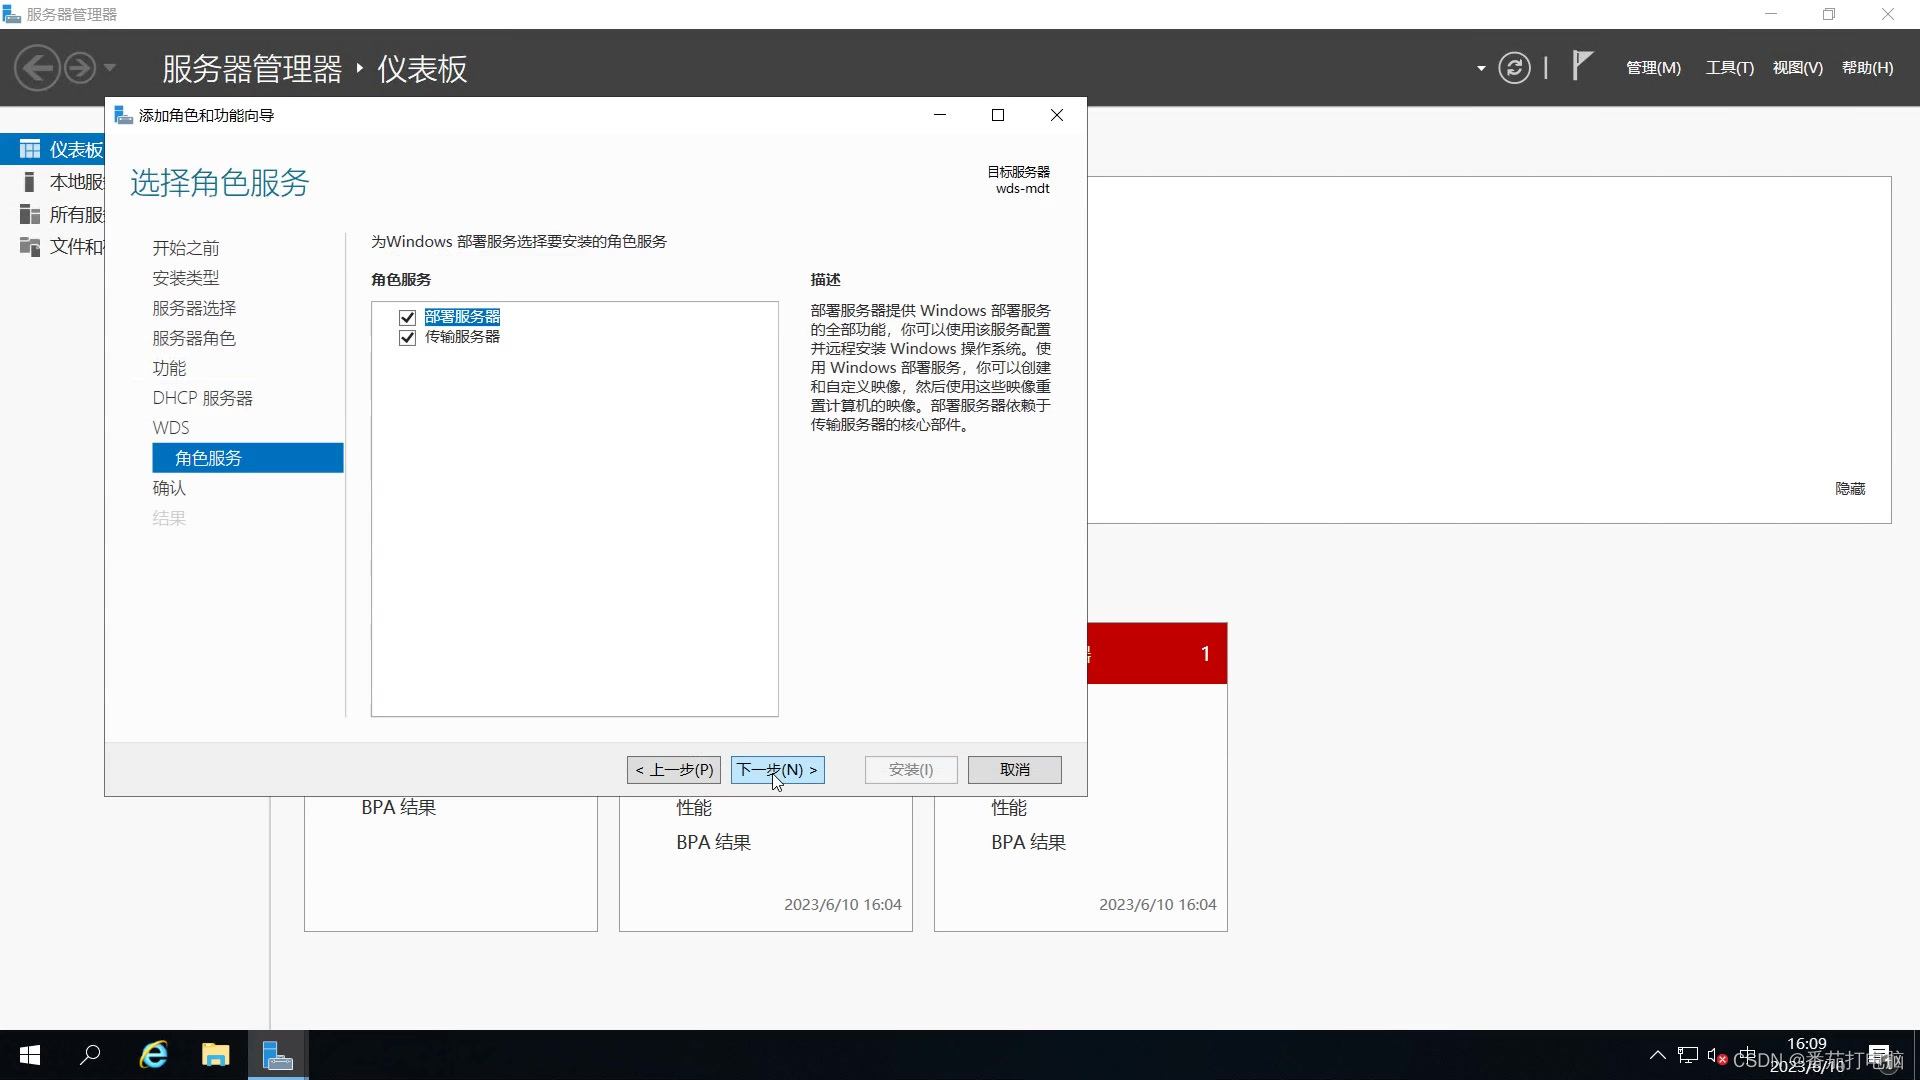Maximize the 添加角色和功能向导 window
The width and height of the screenshot is (1920, 1080).
(x=997, y=115)
